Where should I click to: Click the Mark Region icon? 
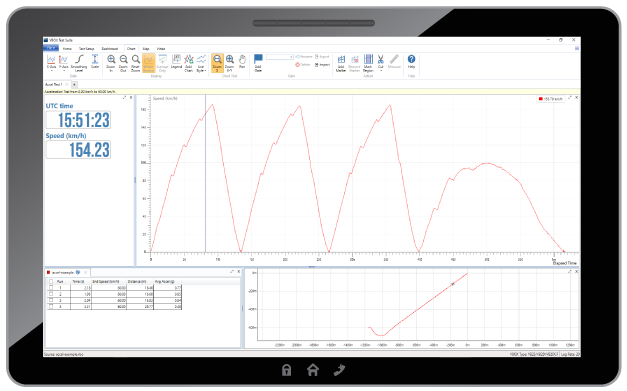tap(368, 59)
